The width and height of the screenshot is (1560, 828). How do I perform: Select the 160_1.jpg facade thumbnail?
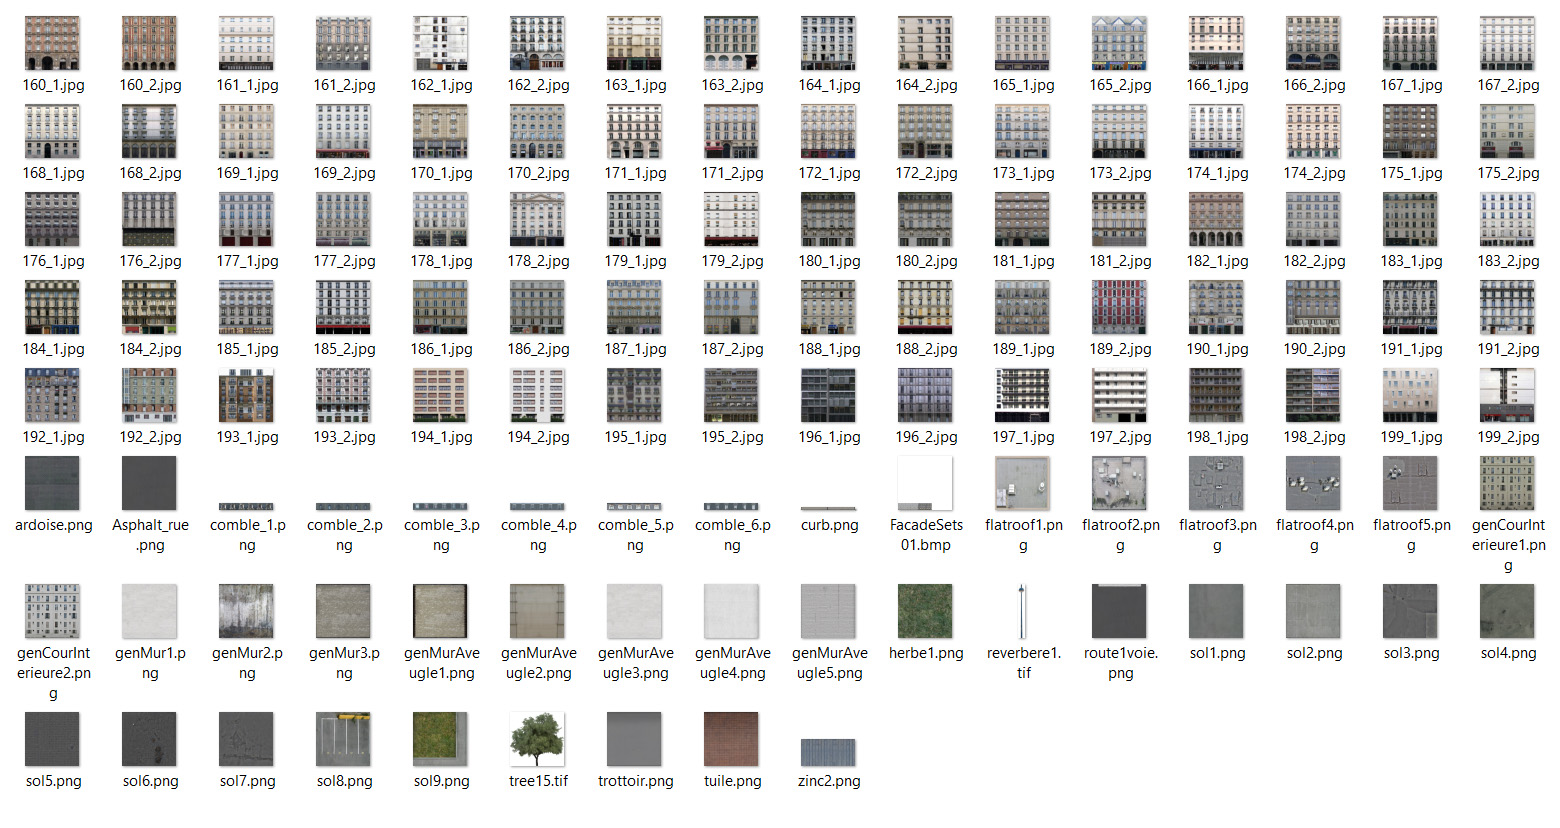coord(52,43)
